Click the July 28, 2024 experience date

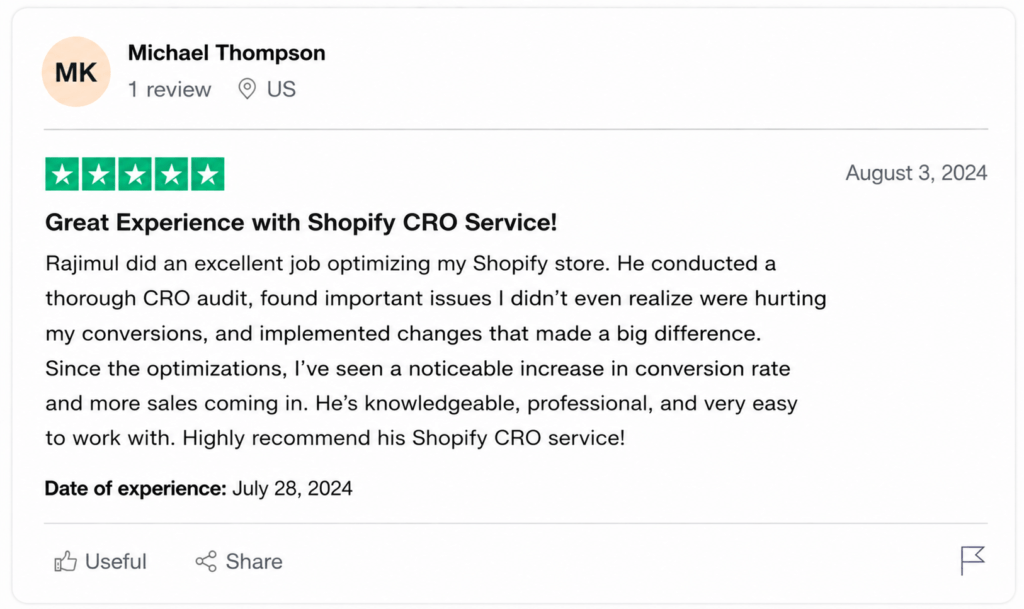click(x=293, y=488)
